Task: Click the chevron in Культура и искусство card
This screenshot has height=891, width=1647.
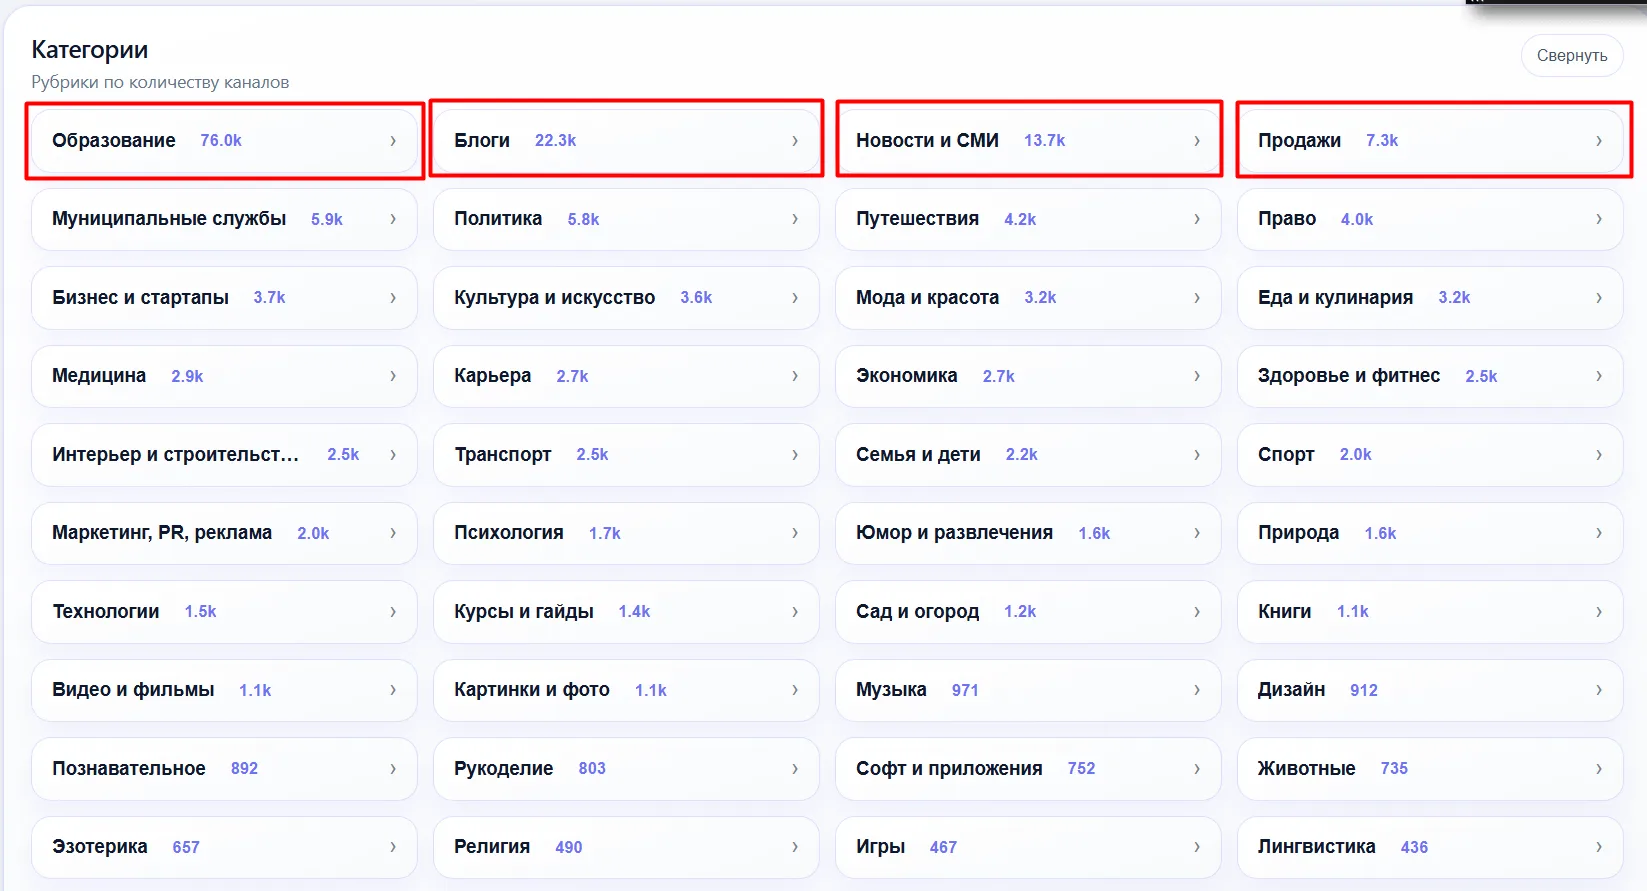Action: 795,298
